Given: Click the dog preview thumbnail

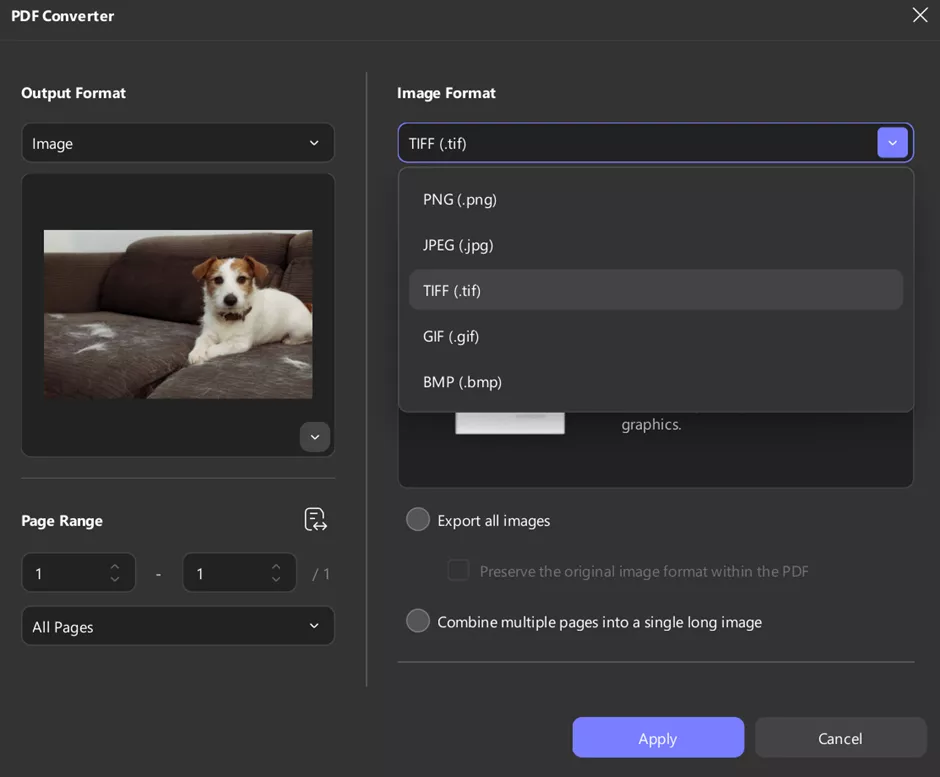Looking at the screenshot, I should coord(178,314).
